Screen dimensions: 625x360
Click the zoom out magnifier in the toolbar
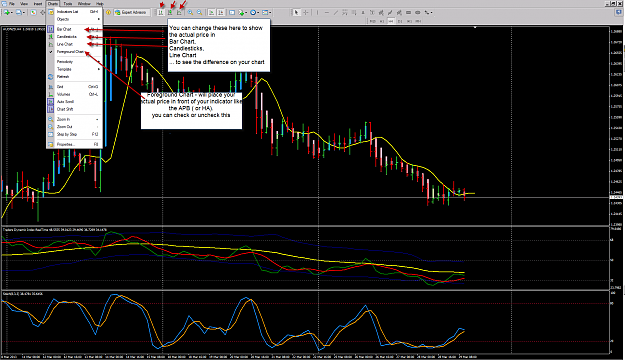[199, 12]
